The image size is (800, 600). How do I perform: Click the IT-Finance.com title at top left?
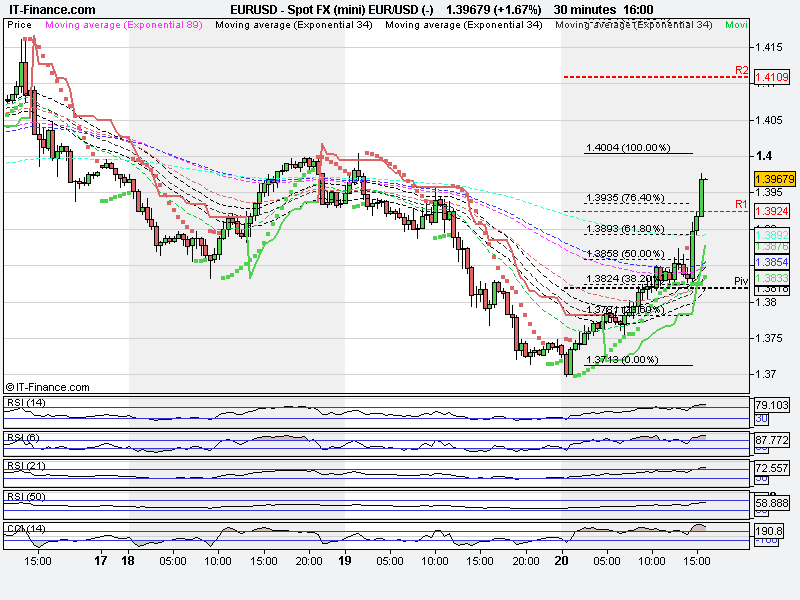(52, 10)
